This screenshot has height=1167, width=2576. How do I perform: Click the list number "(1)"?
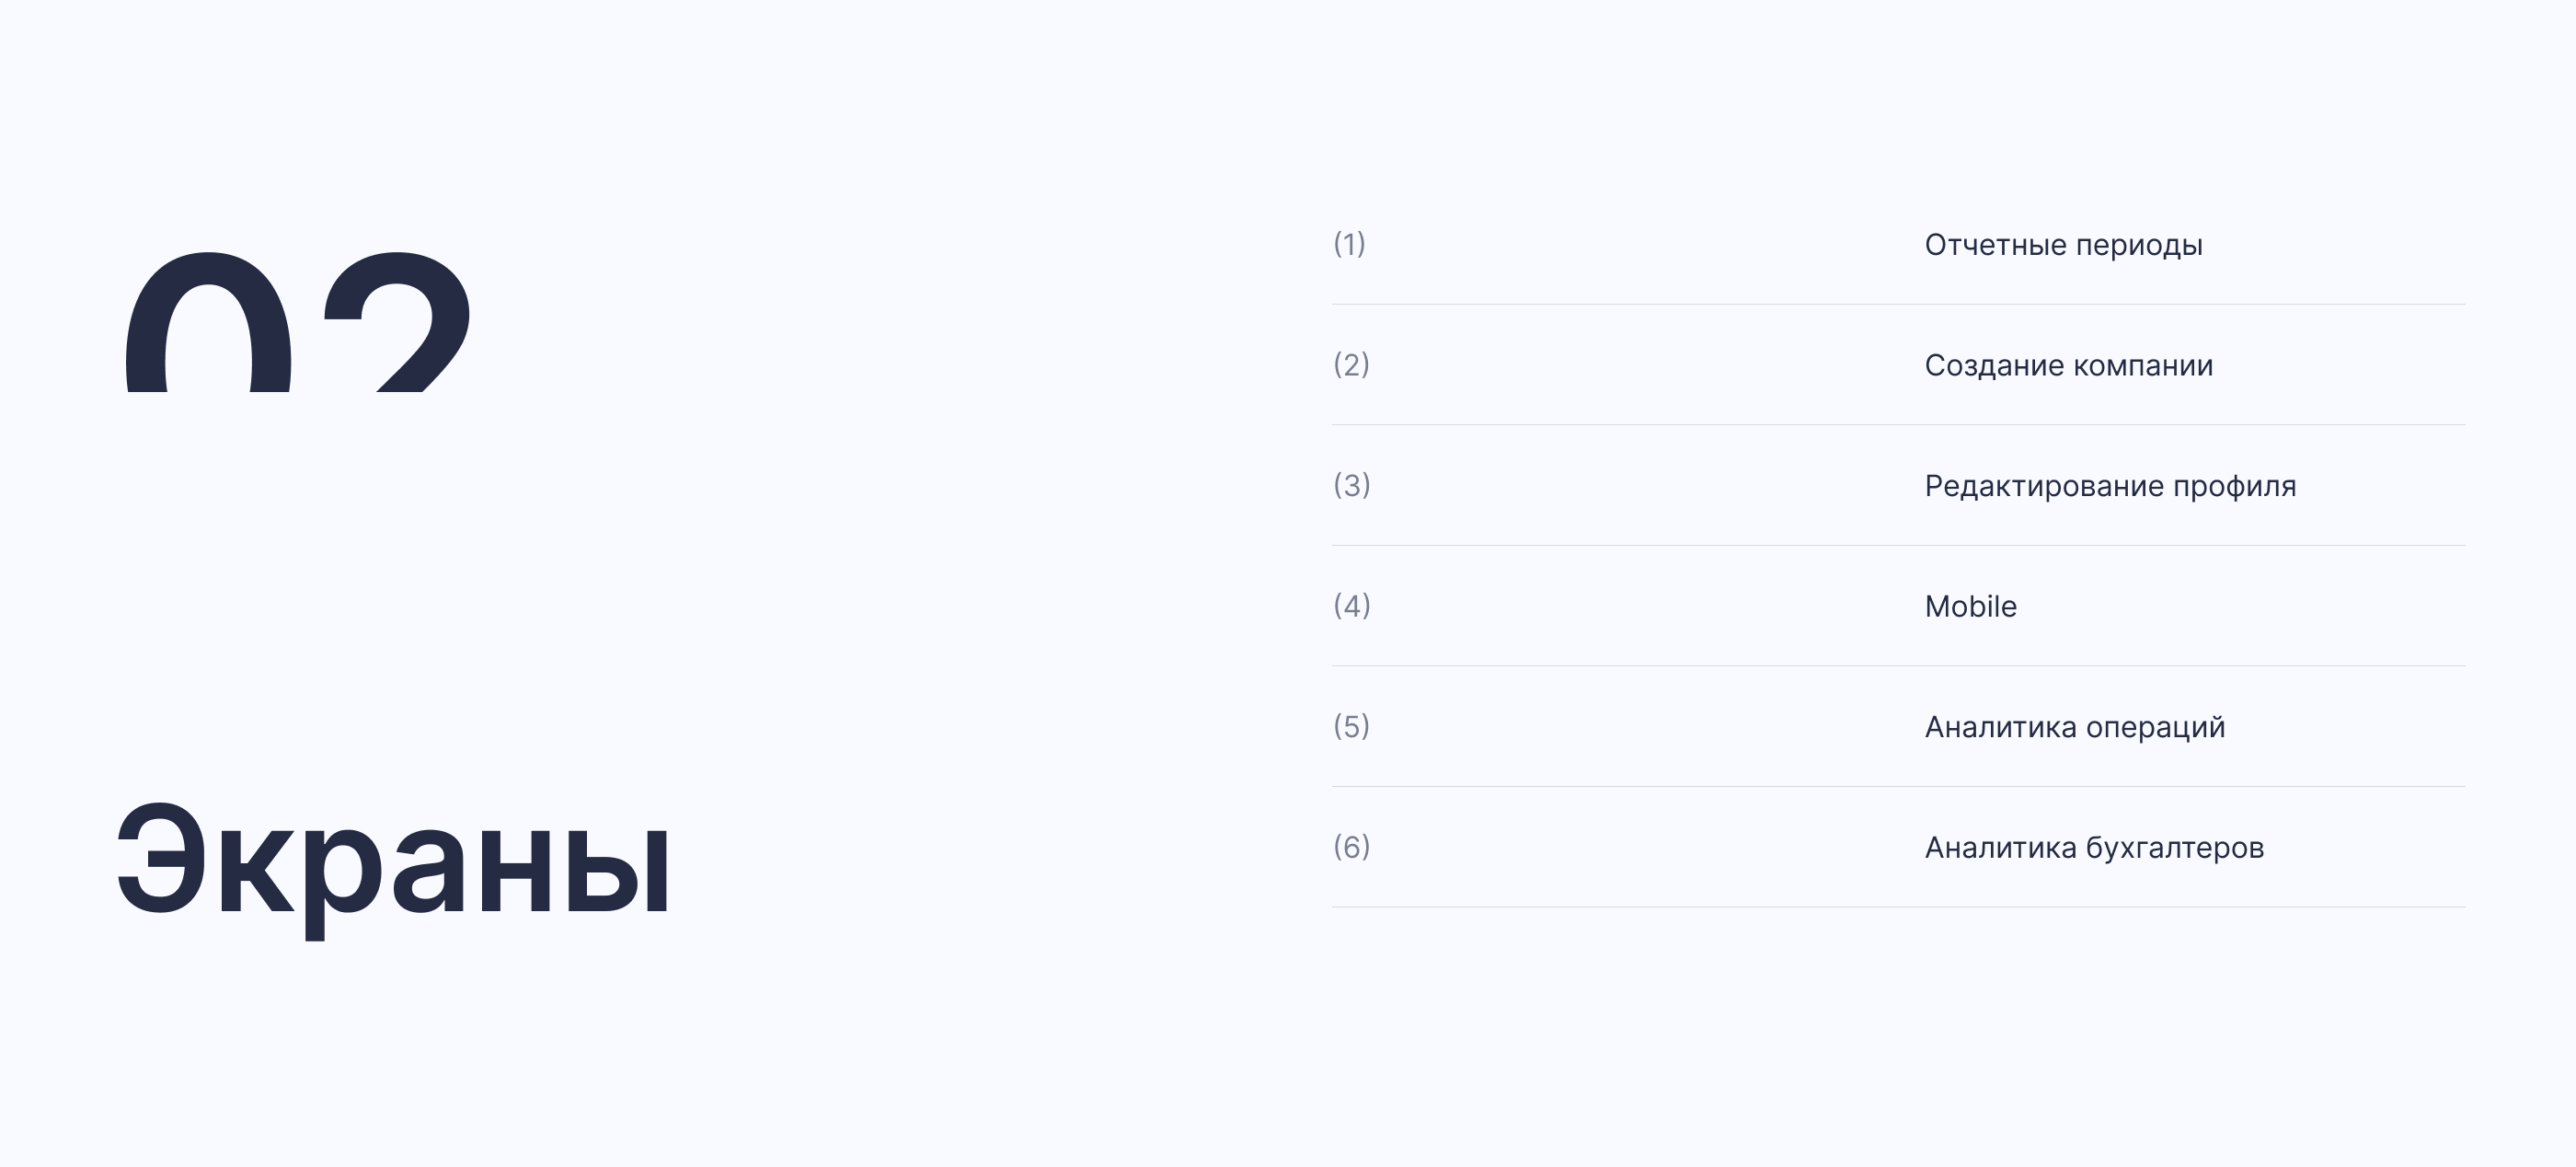(1349, 244)
